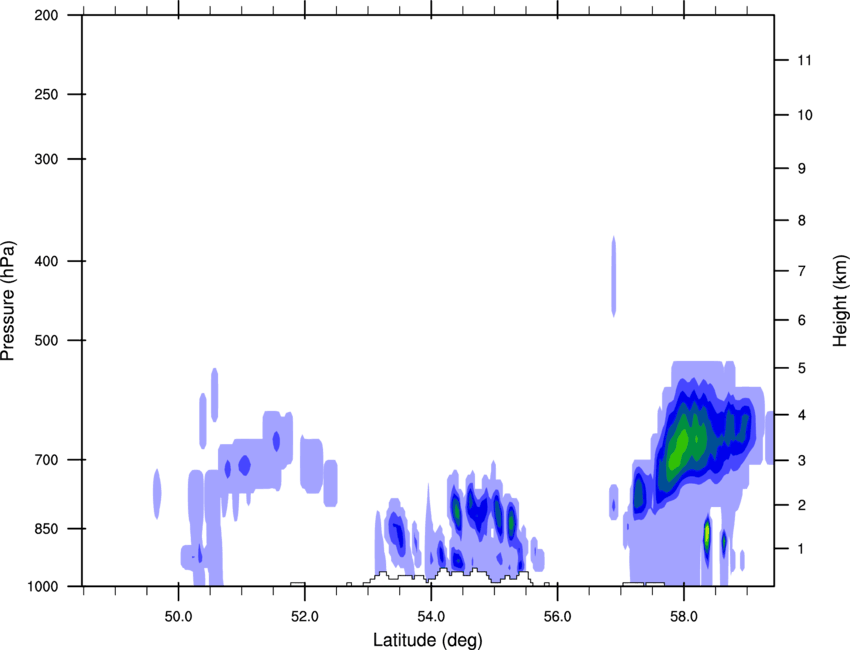Select the 200 pressure tick label

(x=46, y=15)
